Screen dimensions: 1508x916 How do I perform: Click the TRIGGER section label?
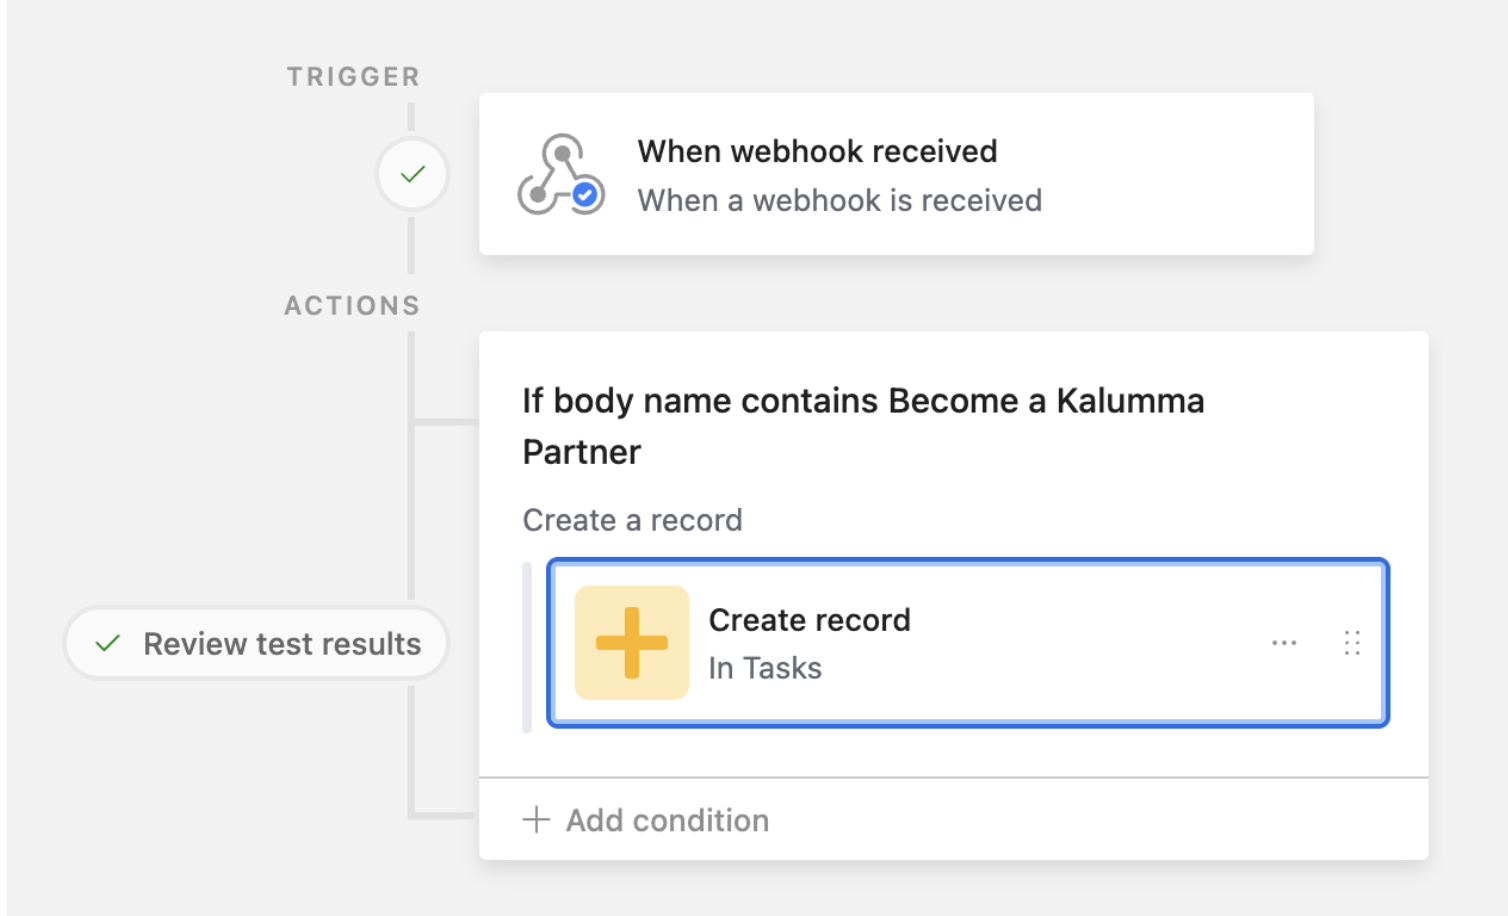click(x=353, y=77)
